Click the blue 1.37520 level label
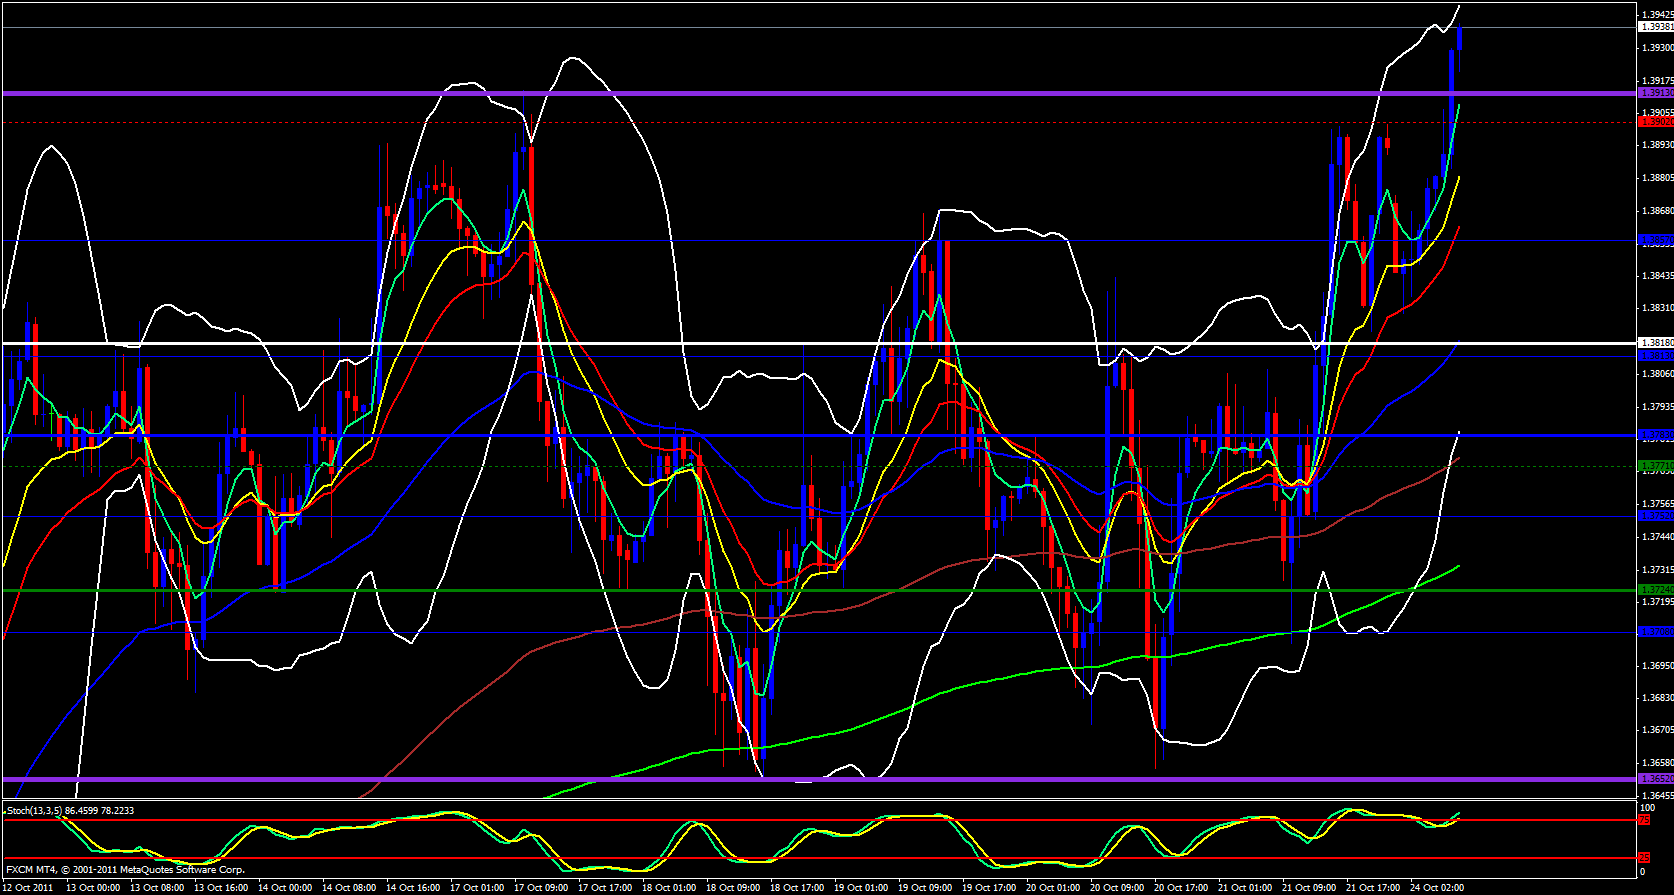Screen dimensions: 1674x895 point(1655,516)
